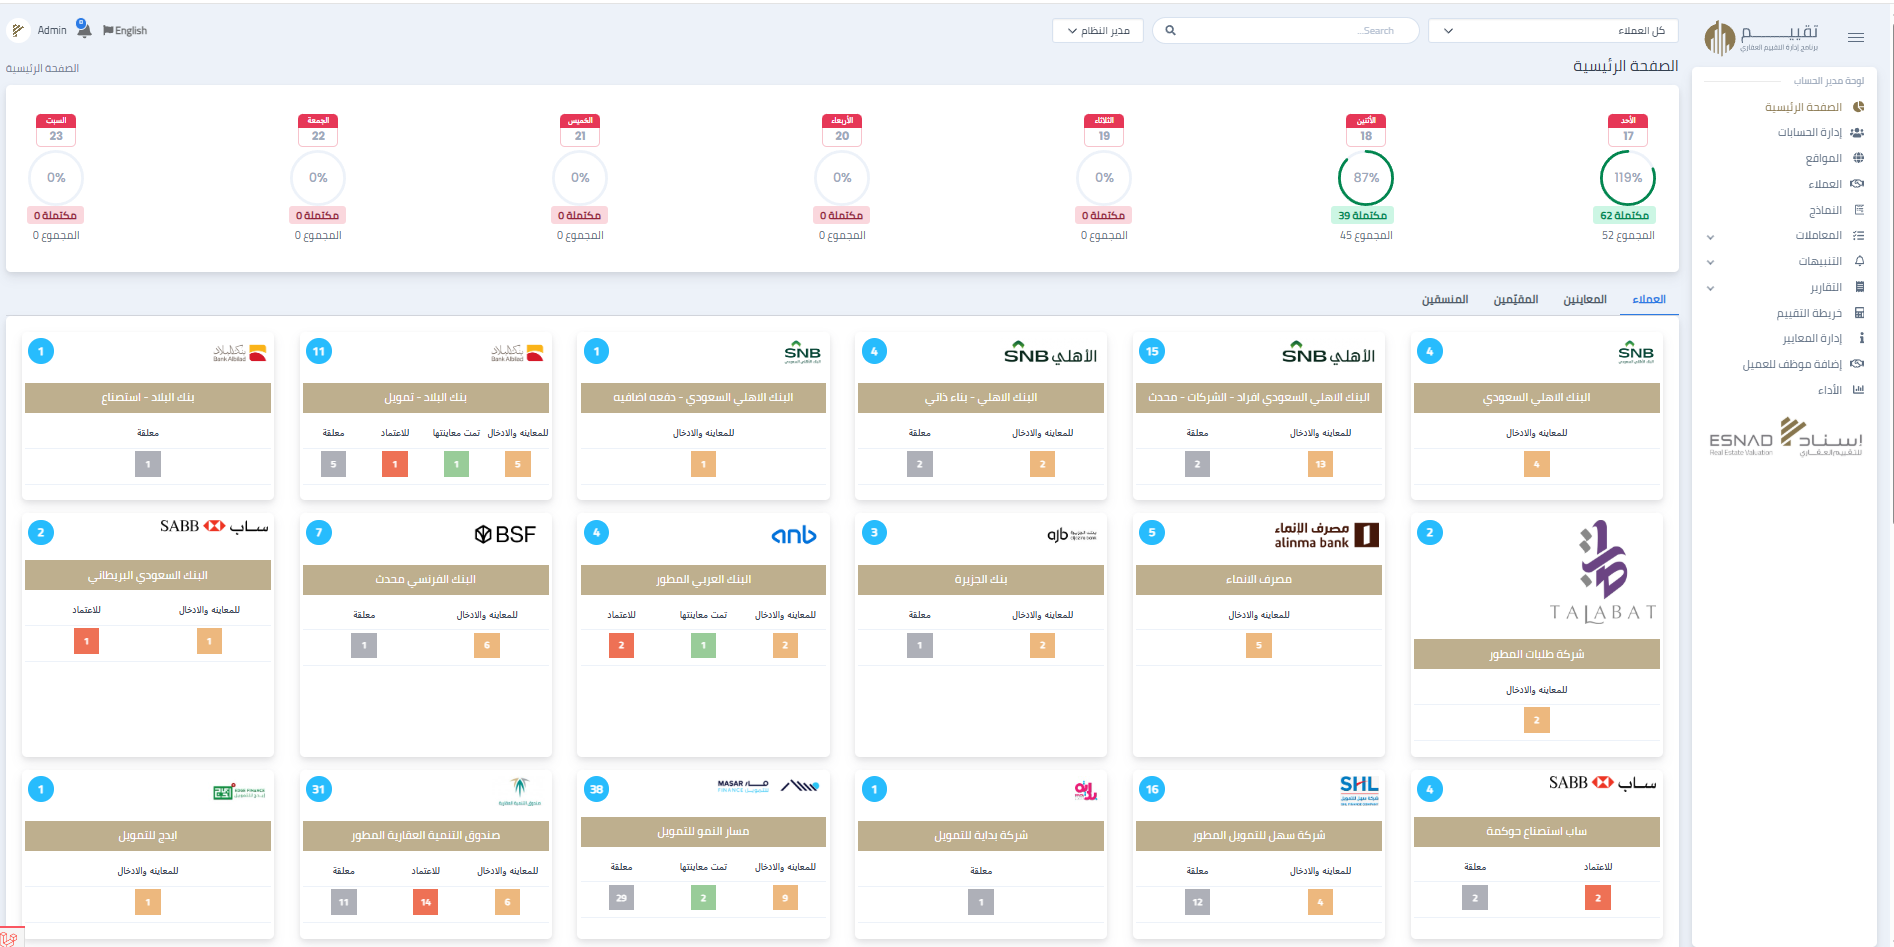
Task: Click the Masar Finance logo on مسار النمو card
Action: [x=768, y=786]
